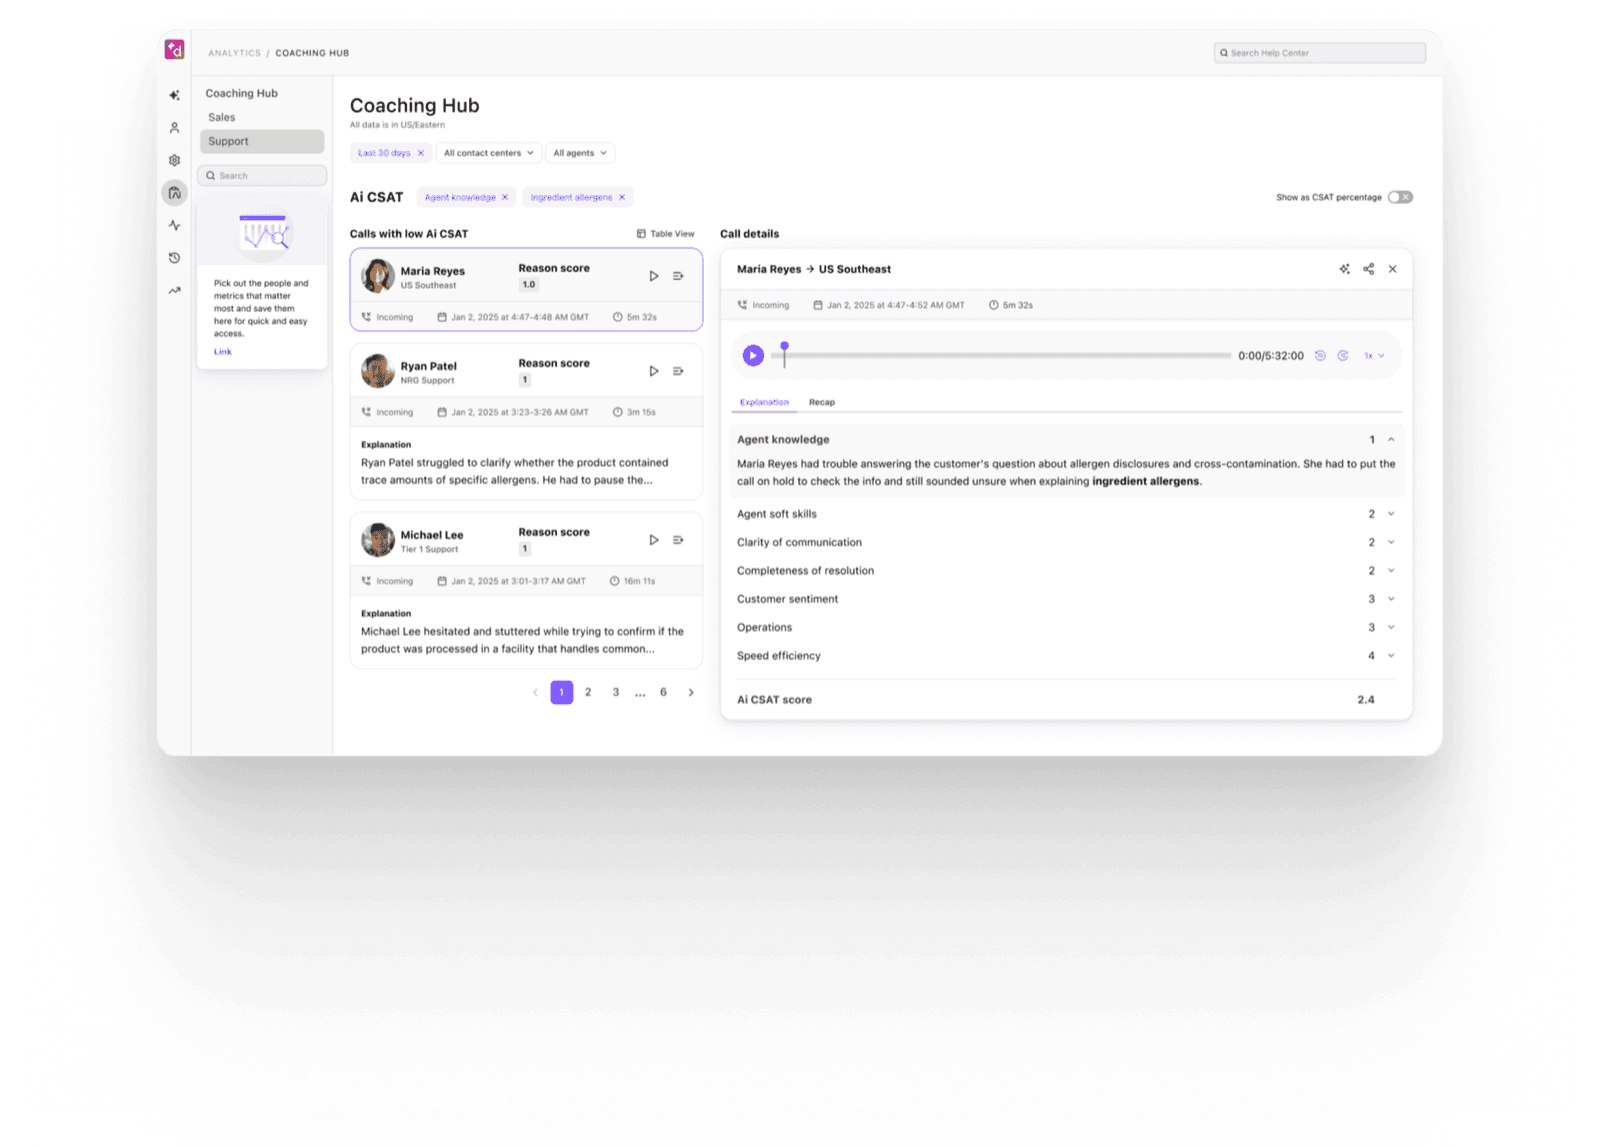Viewport: 1600px width, 1147px height.
Task: Open the settings gear in left sidebar
Action: pos(174,160)
